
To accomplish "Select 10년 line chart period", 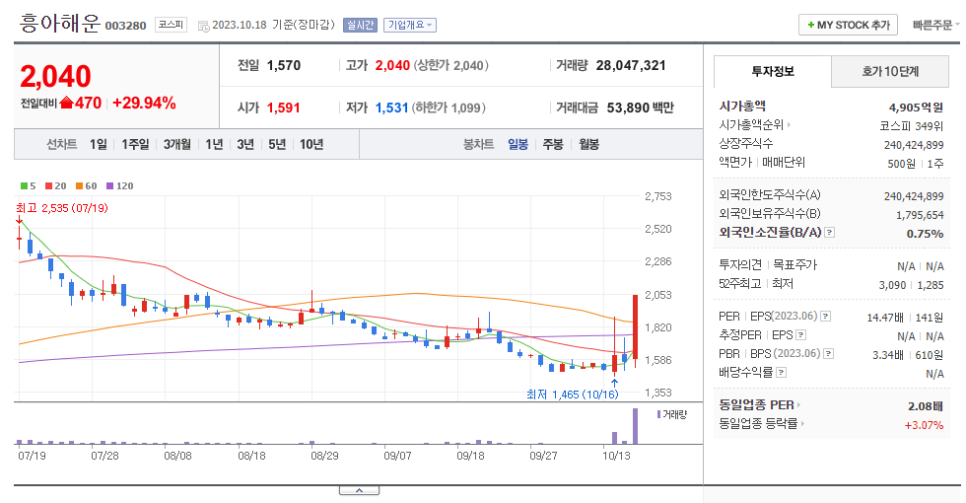I will [311, 144].
